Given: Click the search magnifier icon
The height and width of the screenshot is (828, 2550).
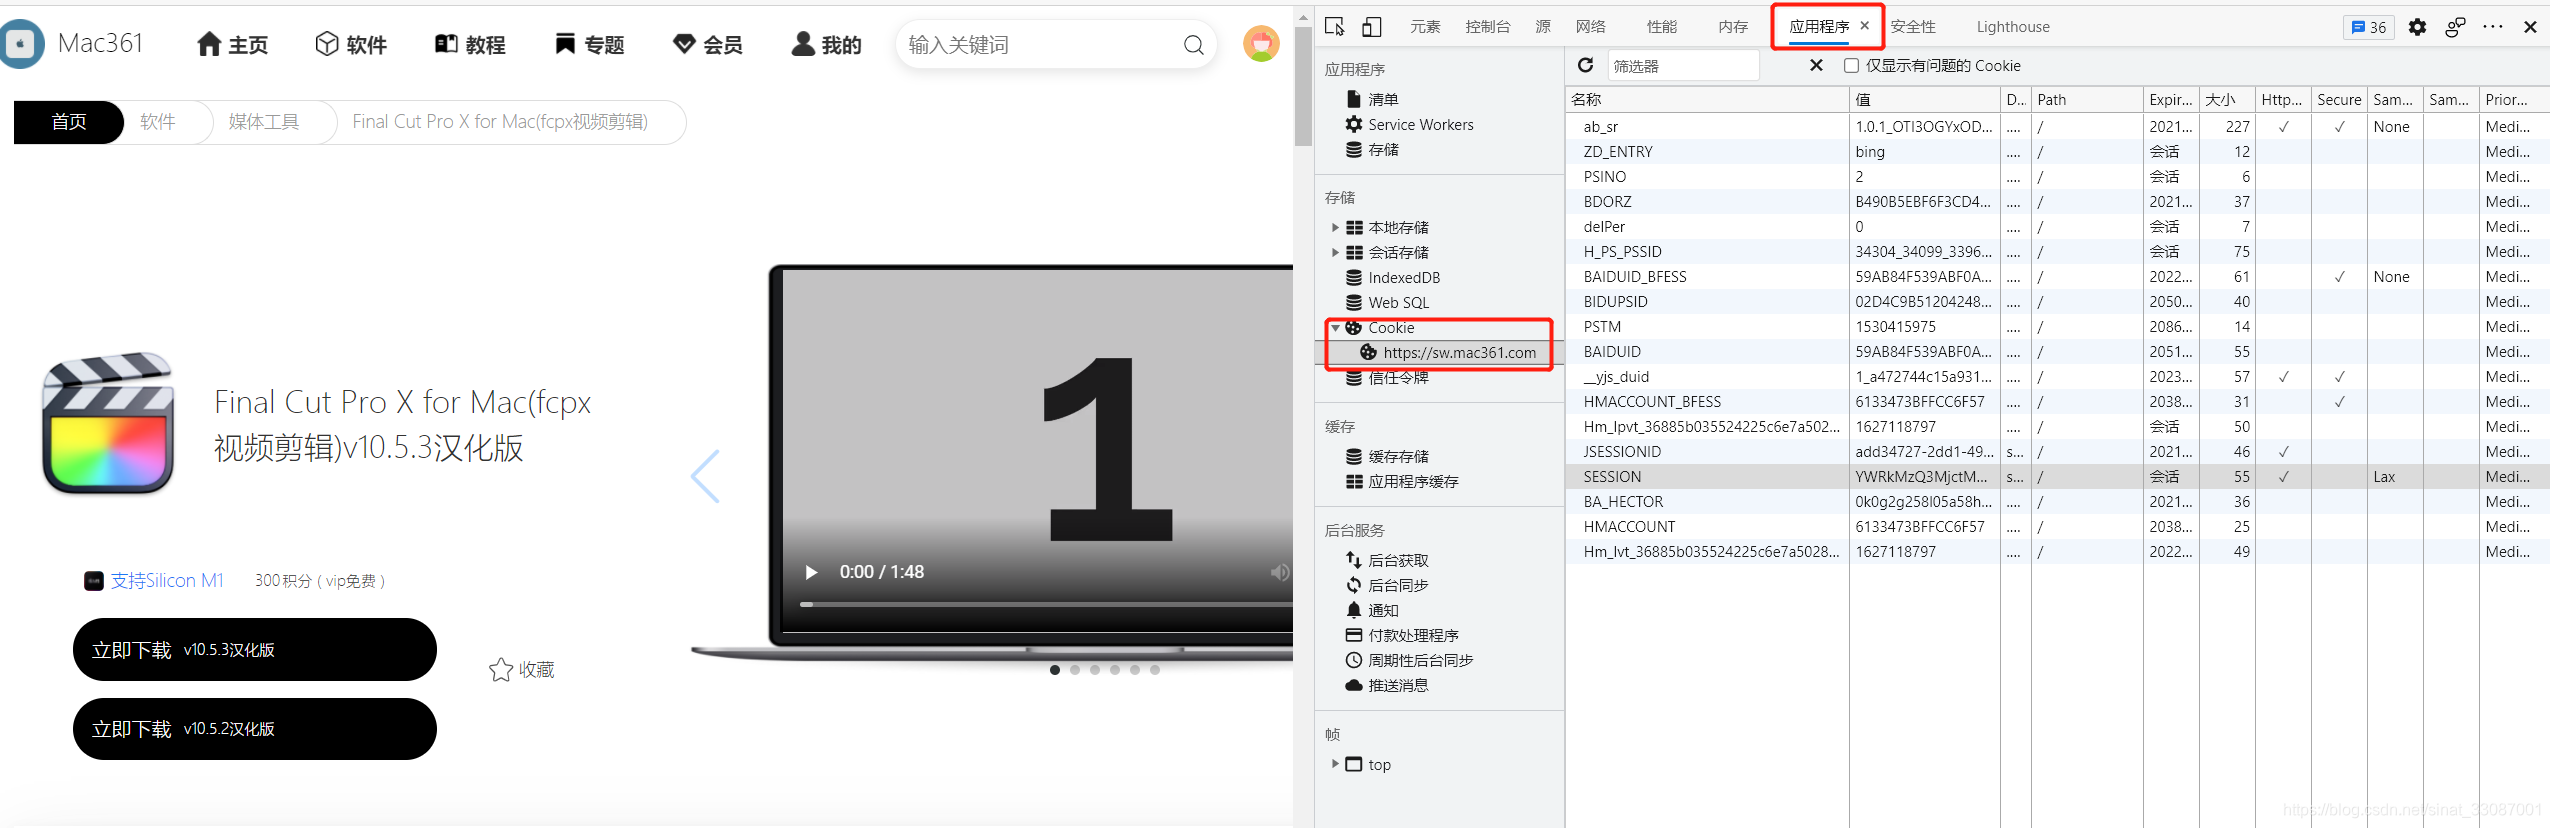Looking at the screenshot, I should click(1193, 45).
